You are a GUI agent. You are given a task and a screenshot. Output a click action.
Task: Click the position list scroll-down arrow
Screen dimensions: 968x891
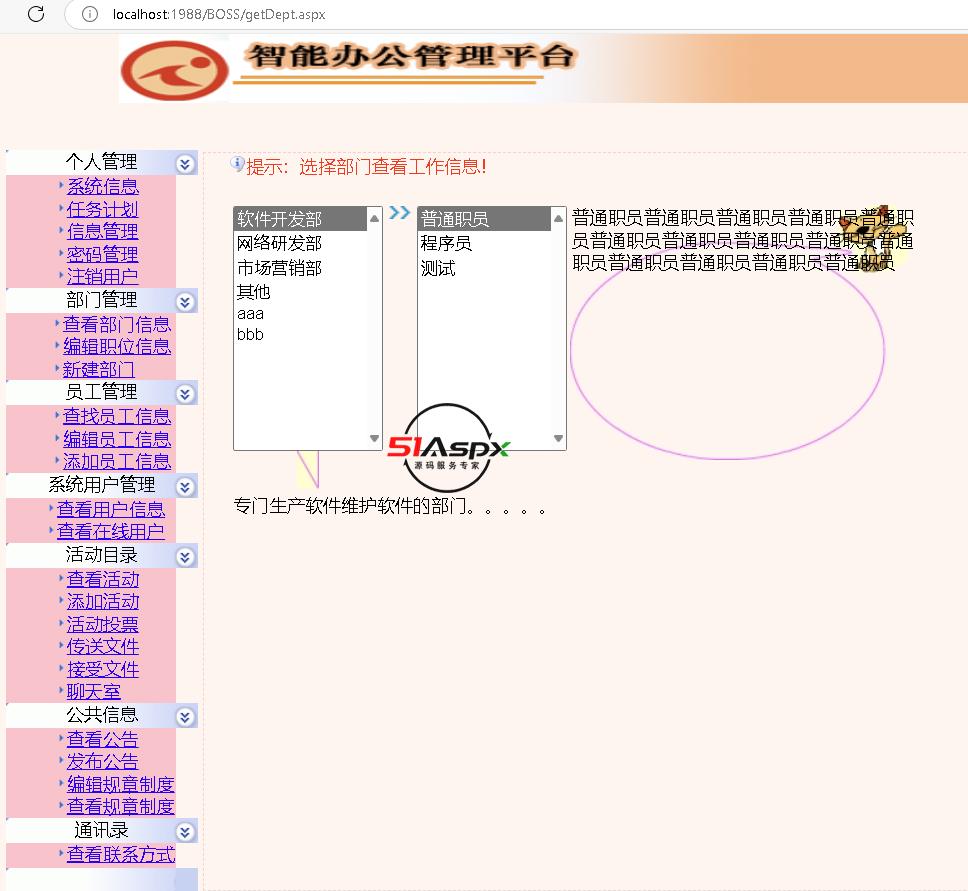point(558,438)
